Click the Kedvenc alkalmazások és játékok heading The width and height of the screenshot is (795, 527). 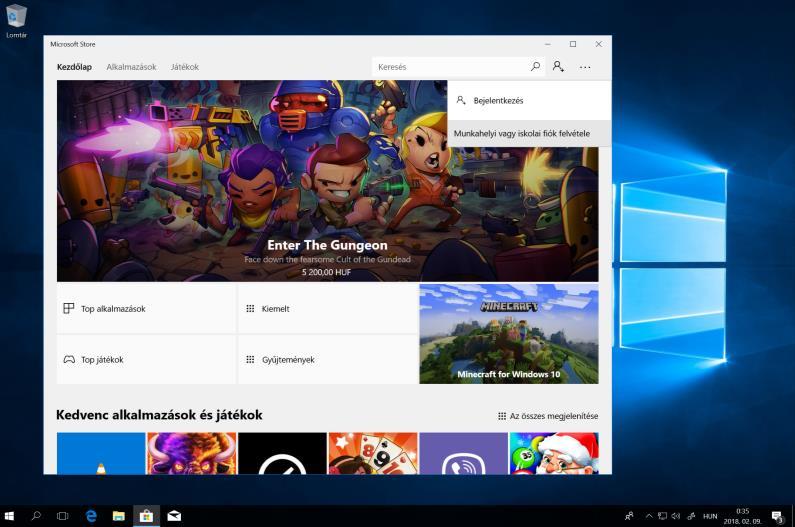point(159,415)
